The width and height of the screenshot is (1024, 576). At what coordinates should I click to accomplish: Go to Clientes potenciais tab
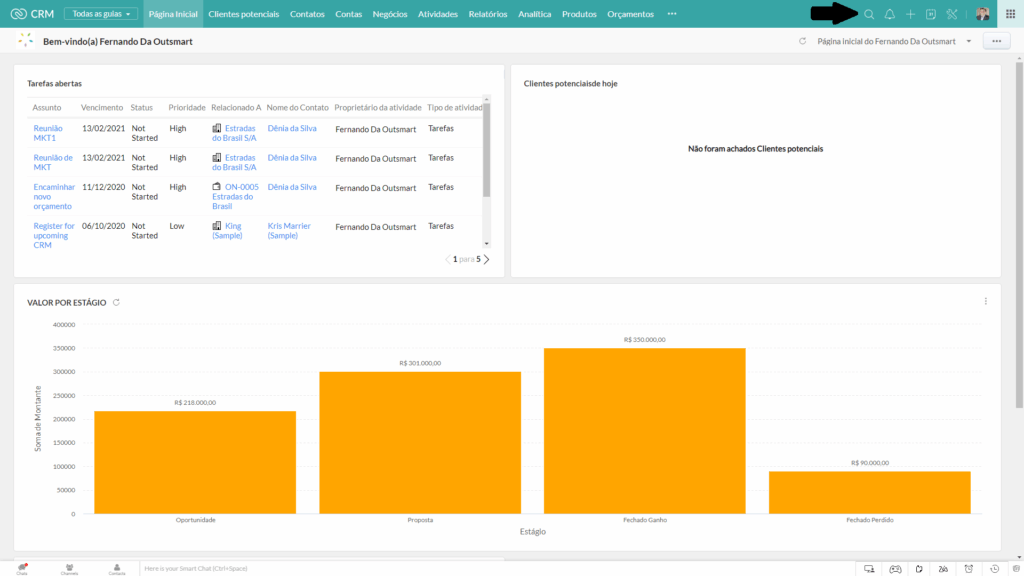244,14
